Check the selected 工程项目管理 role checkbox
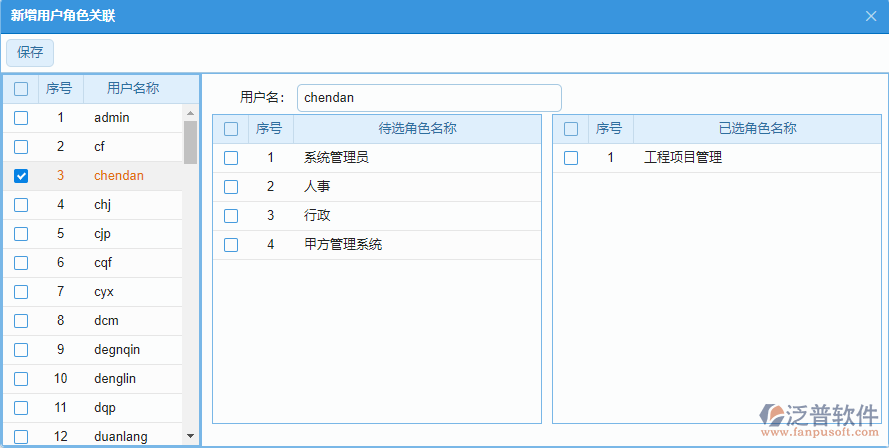Image resolution: width=889 pixels, height=448 pixels. click(x=571, y=158)
